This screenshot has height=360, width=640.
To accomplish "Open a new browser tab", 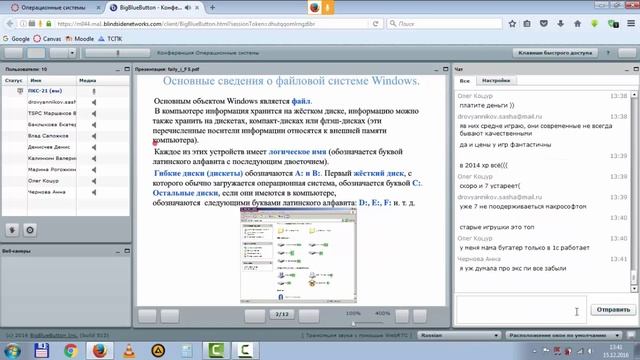I will point(212,7).
